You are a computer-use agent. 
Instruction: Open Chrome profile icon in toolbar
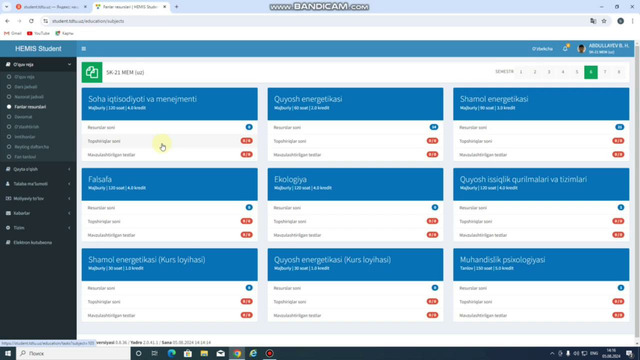click(620, 21)
